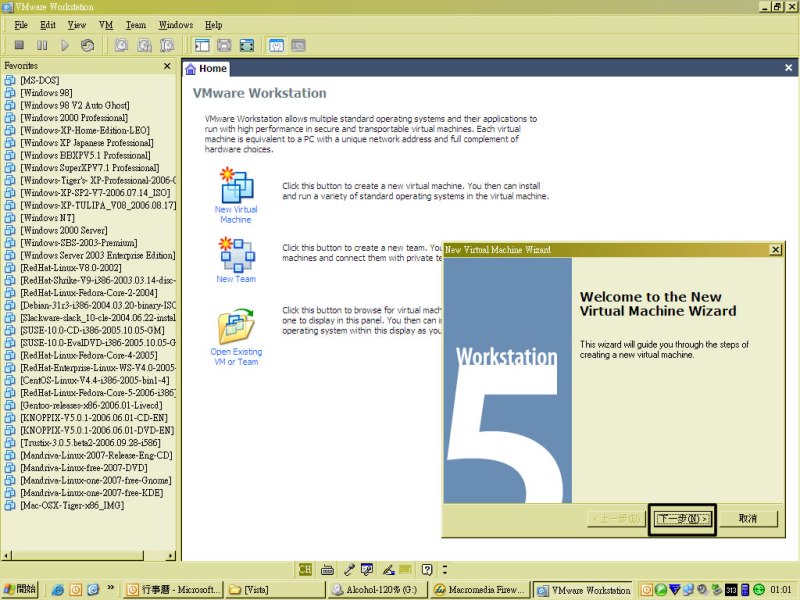800x600 pixels.
Task: Select [RedHat-Linux-Fedora-Core-2-2004] favorite
Action: tap(89, 292)
